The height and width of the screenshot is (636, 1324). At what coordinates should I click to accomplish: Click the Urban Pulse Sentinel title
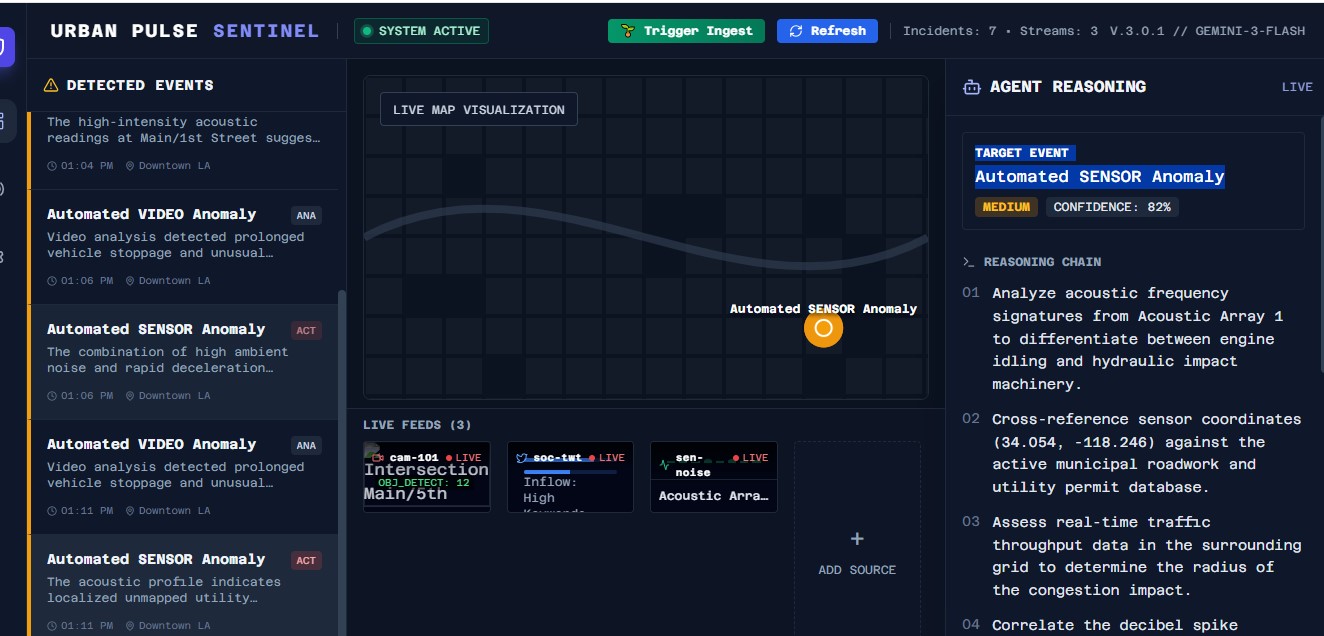[185, 31]
